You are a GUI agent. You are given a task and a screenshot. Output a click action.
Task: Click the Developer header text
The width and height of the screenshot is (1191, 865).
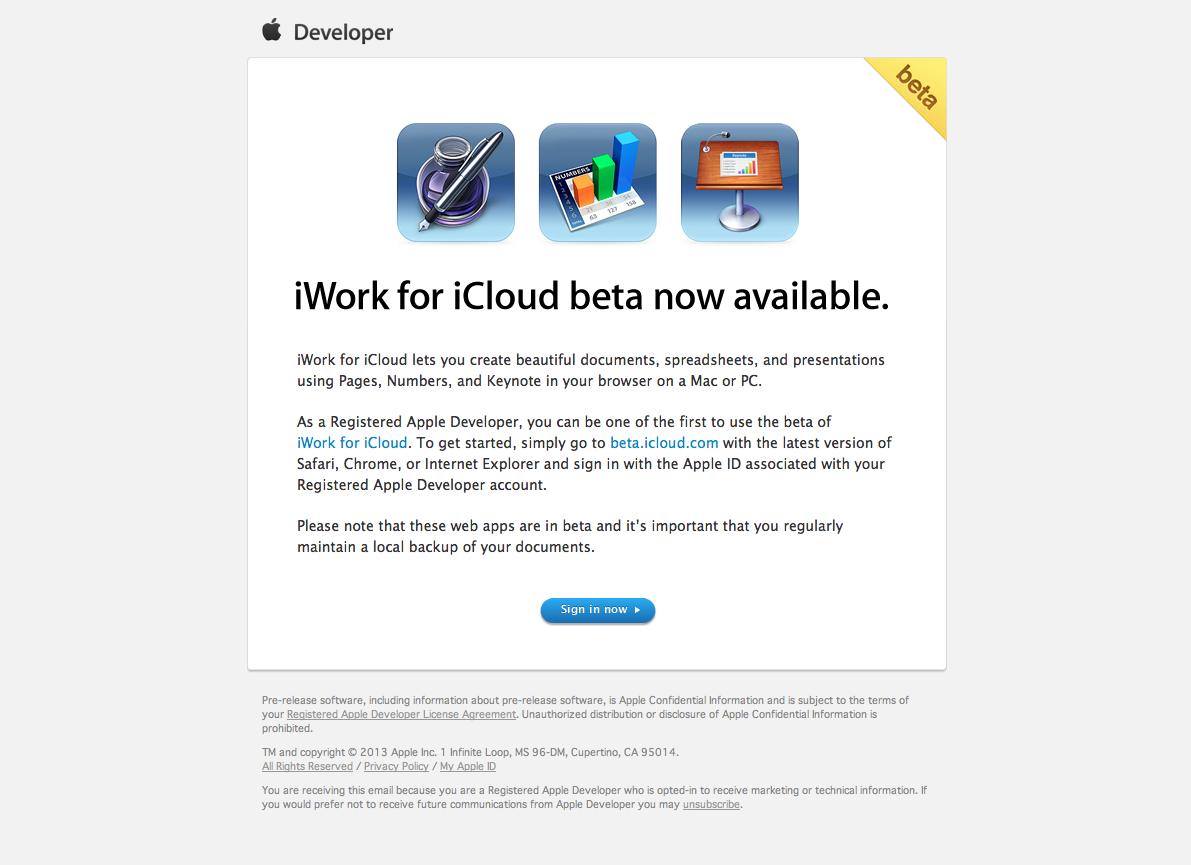[x=343, y=33]
